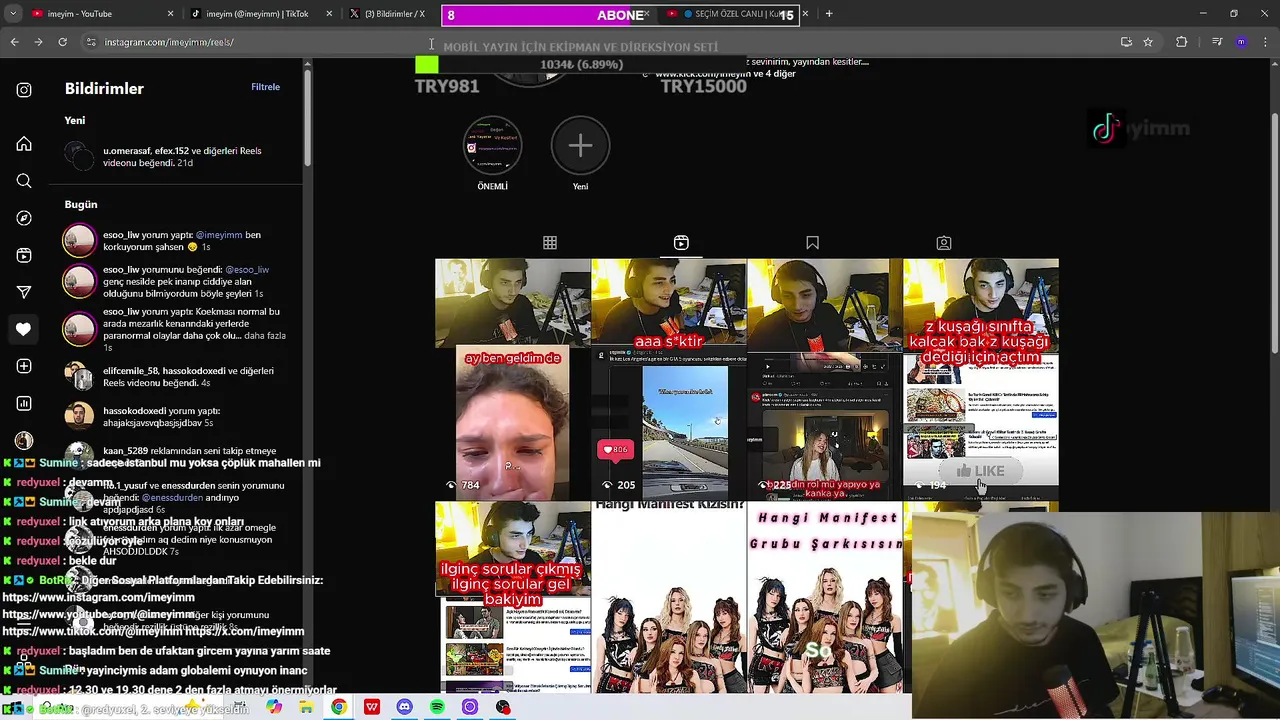
Task: Open WPS Office from the taskbar
Action: tap(372, 707)
